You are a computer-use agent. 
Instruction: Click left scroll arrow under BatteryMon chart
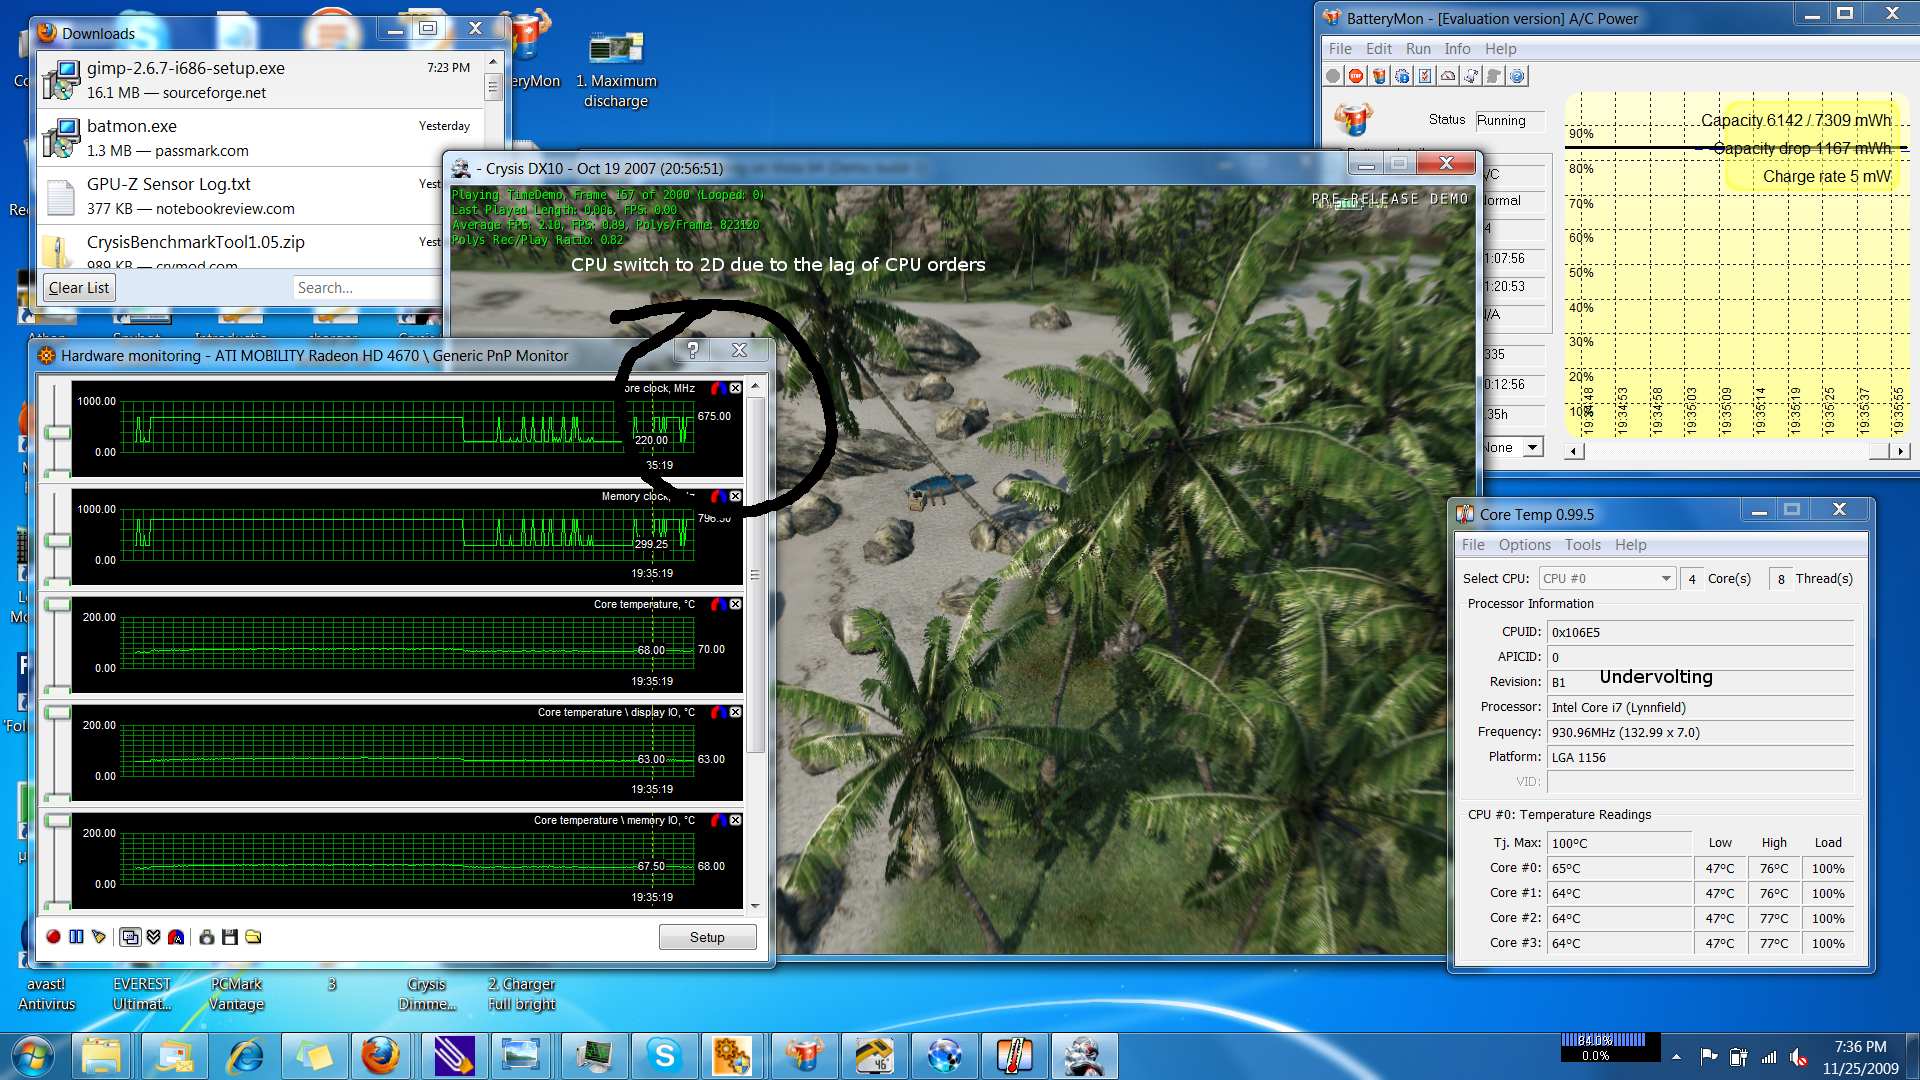[1575, 451]
